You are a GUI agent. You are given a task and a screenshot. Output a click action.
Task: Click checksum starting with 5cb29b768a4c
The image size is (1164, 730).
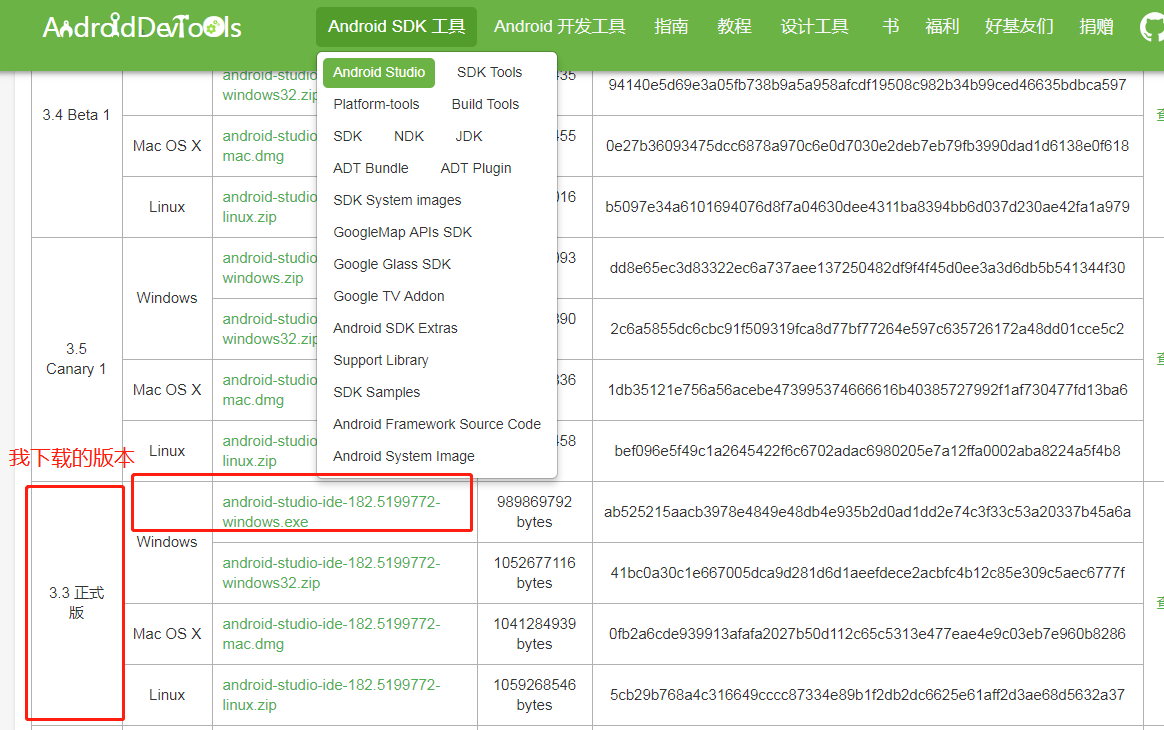867,694
